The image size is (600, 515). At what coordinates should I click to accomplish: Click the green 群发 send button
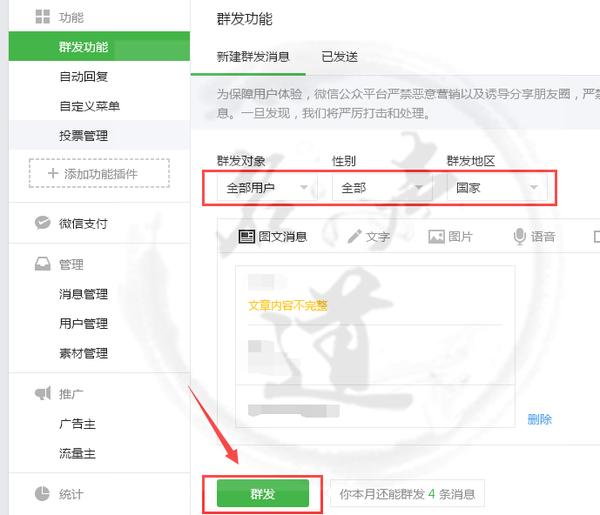pyautogui.click(x=263, y=493)
